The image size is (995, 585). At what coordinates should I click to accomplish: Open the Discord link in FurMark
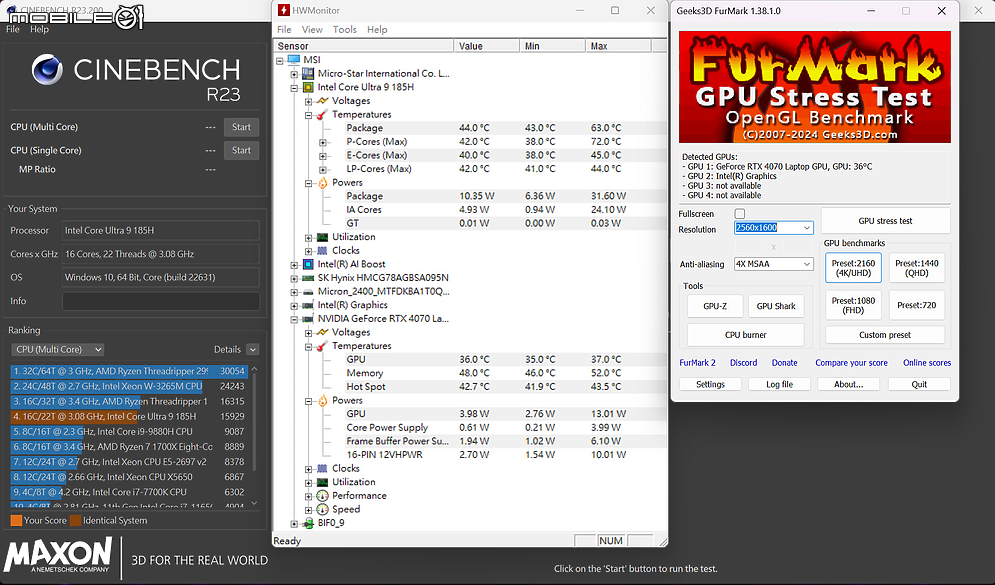tap(744, 363)
